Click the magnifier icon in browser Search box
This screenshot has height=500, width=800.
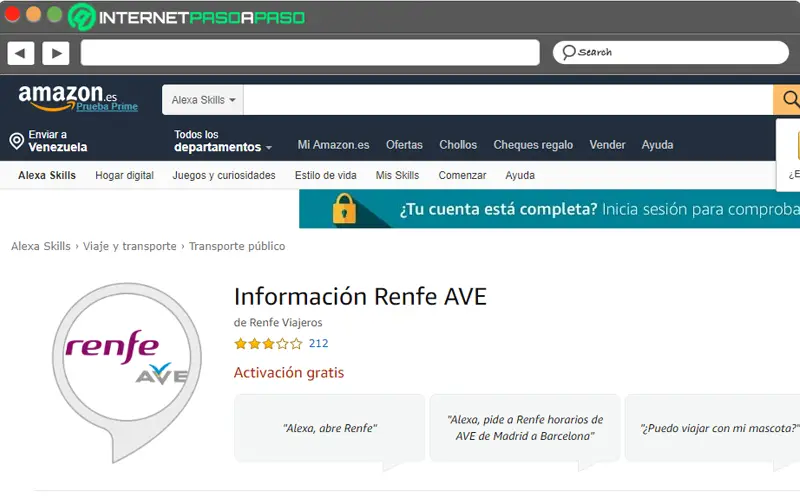click(568, 53)
